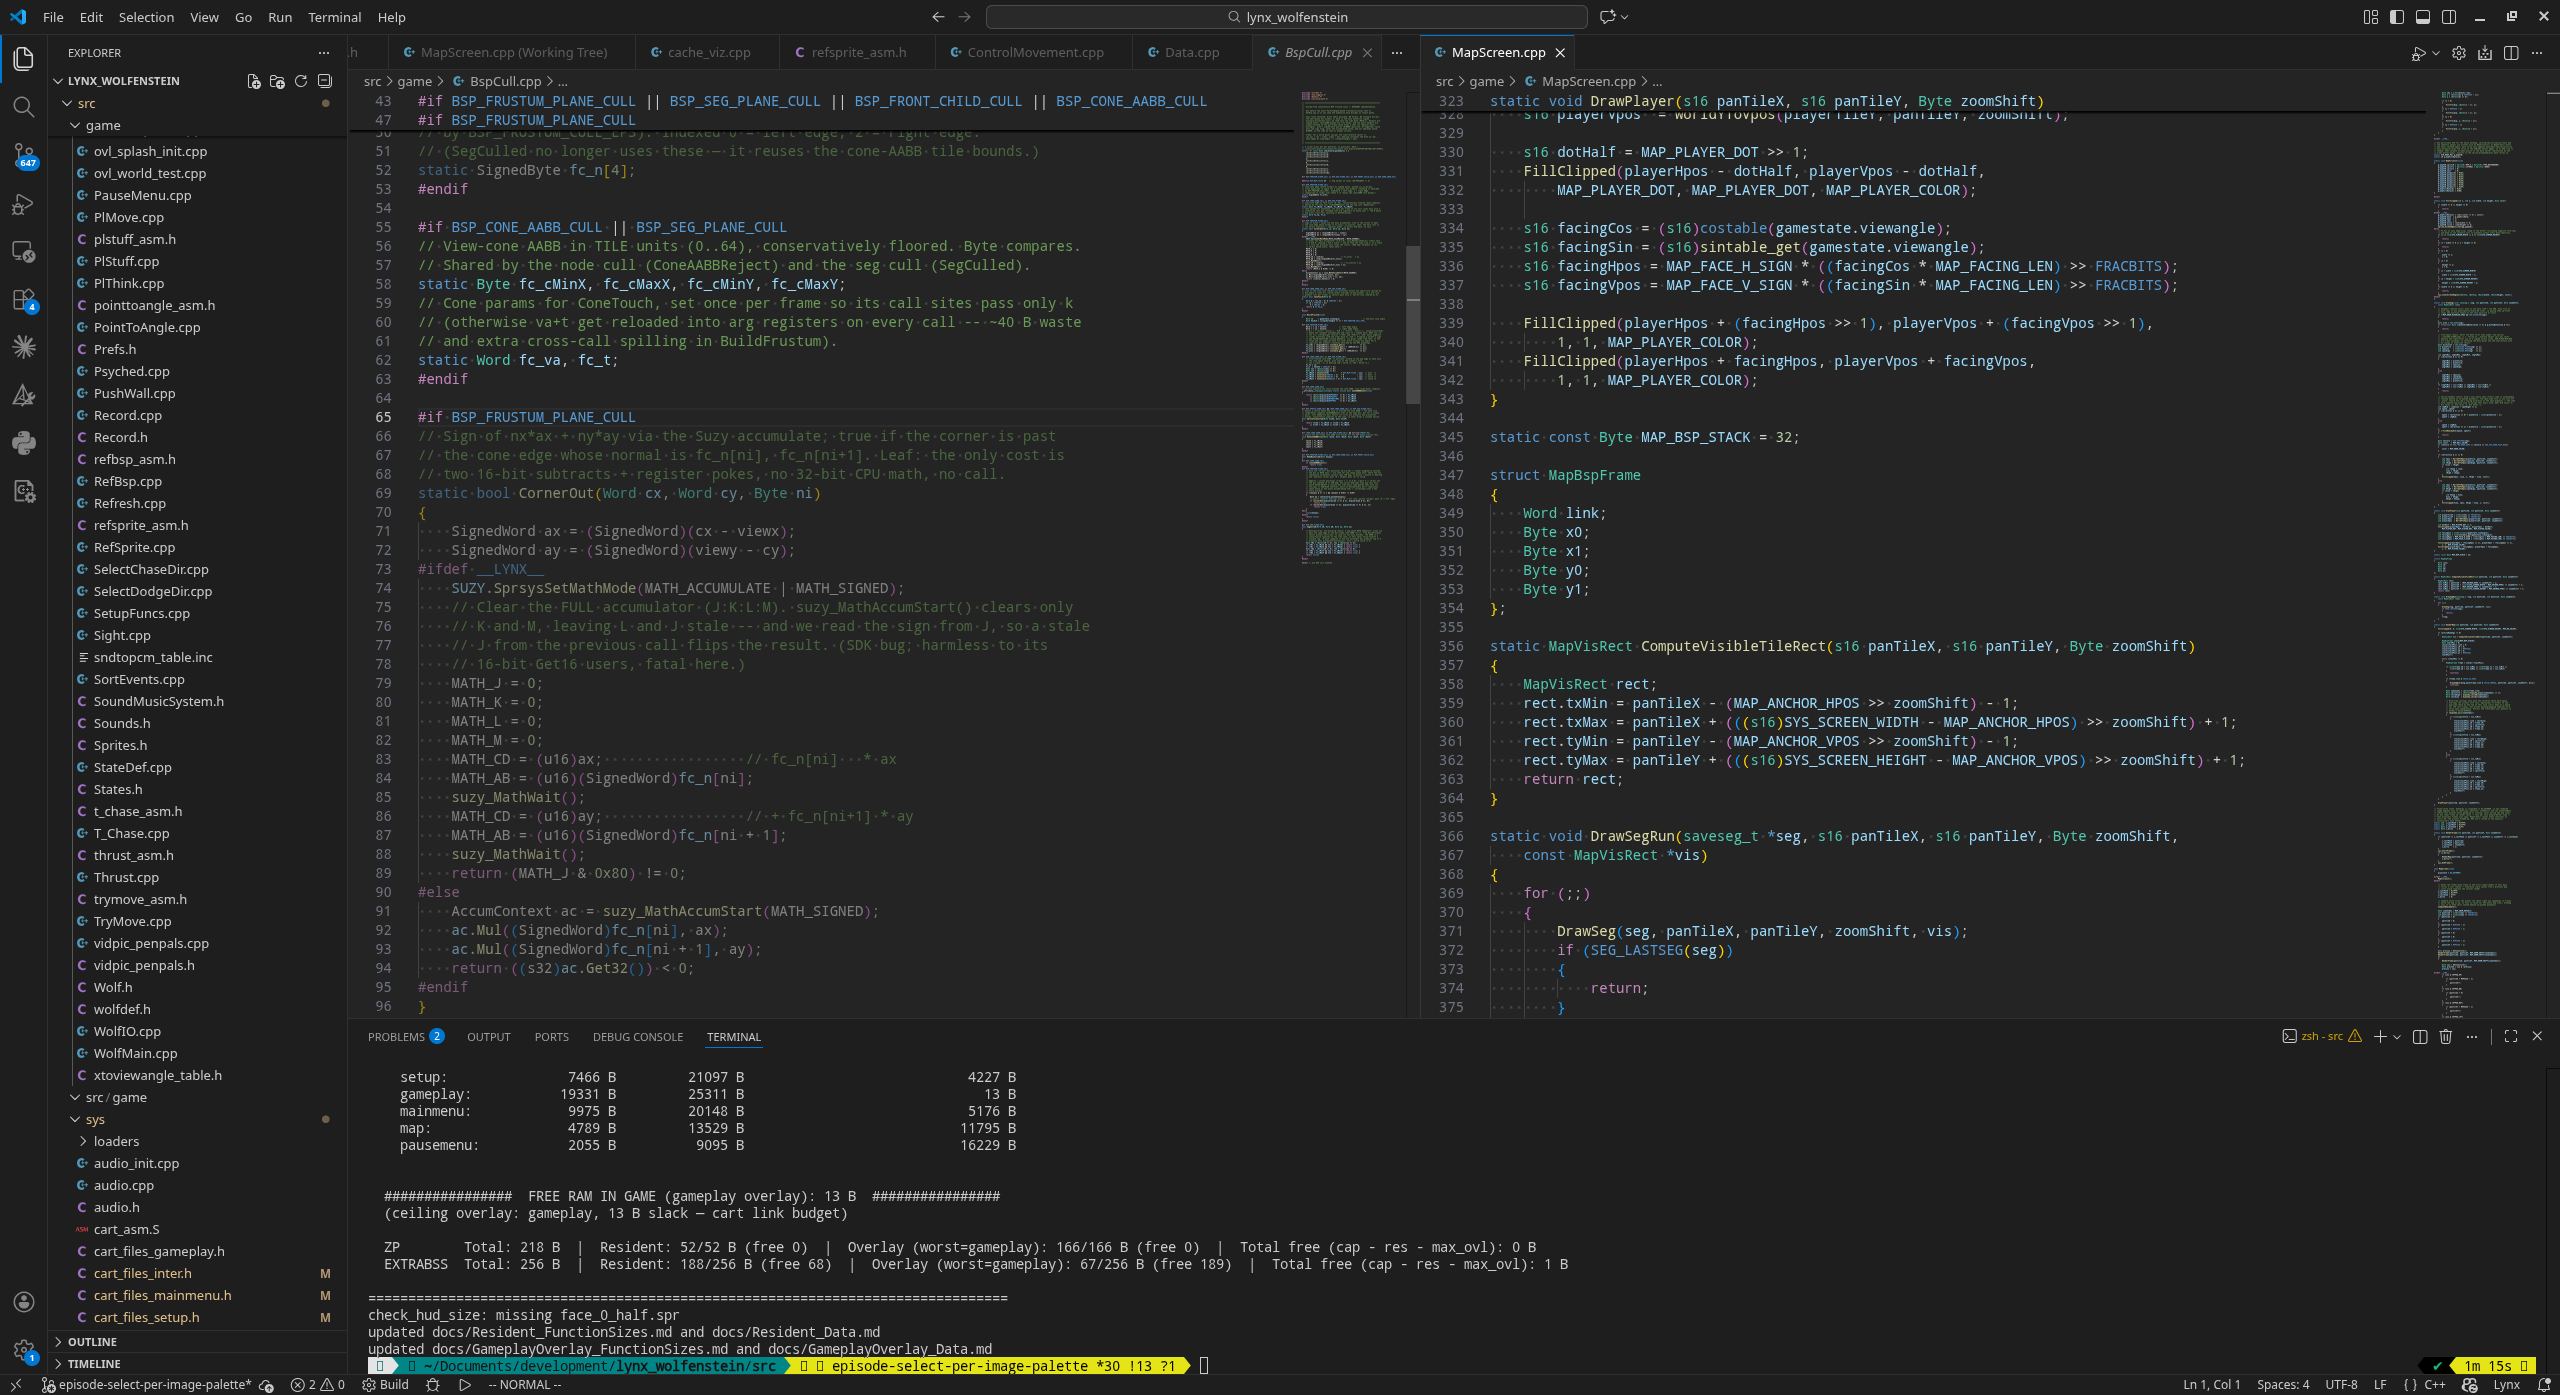Viewport: 2560px width, 1395px height.
Task: Switch to the OUTPUT panel tab
Action: [489, 1037]
